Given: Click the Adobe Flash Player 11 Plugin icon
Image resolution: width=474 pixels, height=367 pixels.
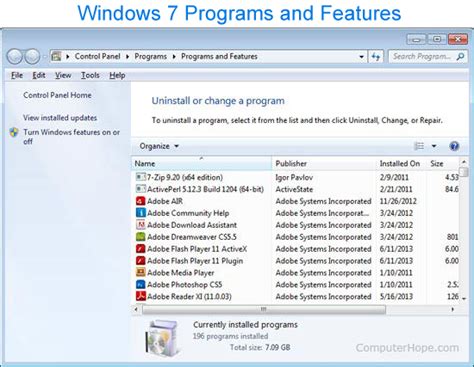Looking at the screenshot, I should pyautogui.click(x=141, y=261).
